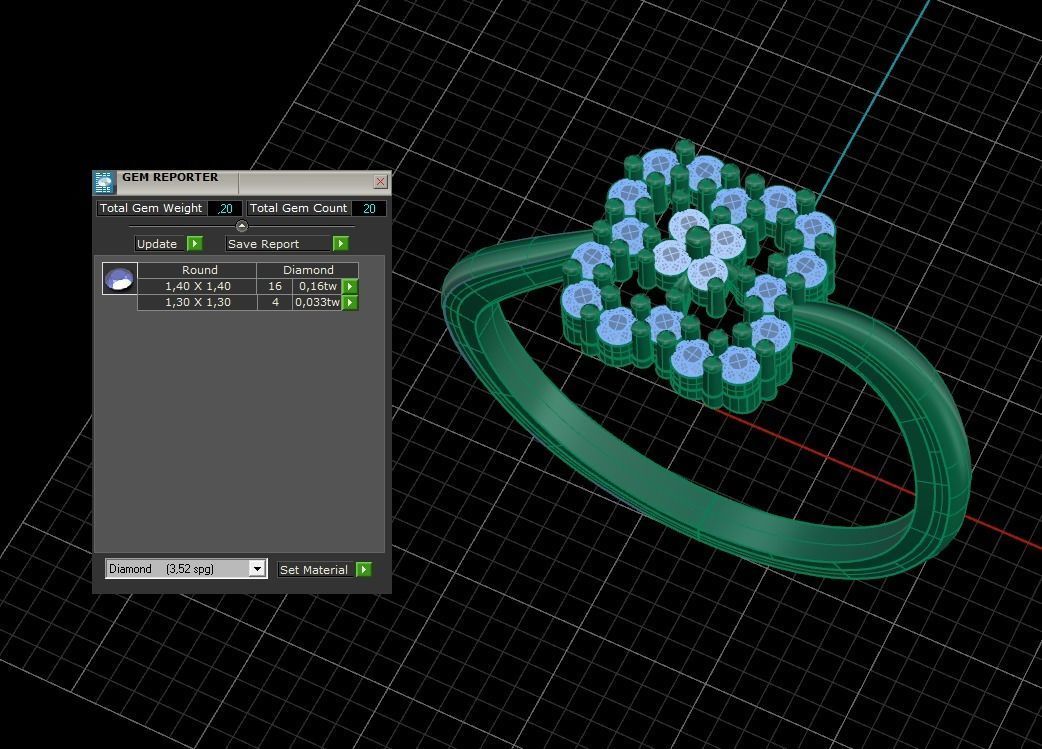The image size is (1042, 749).
Task: Click the quantity cell showing 4
Action: tap(274, 302)
